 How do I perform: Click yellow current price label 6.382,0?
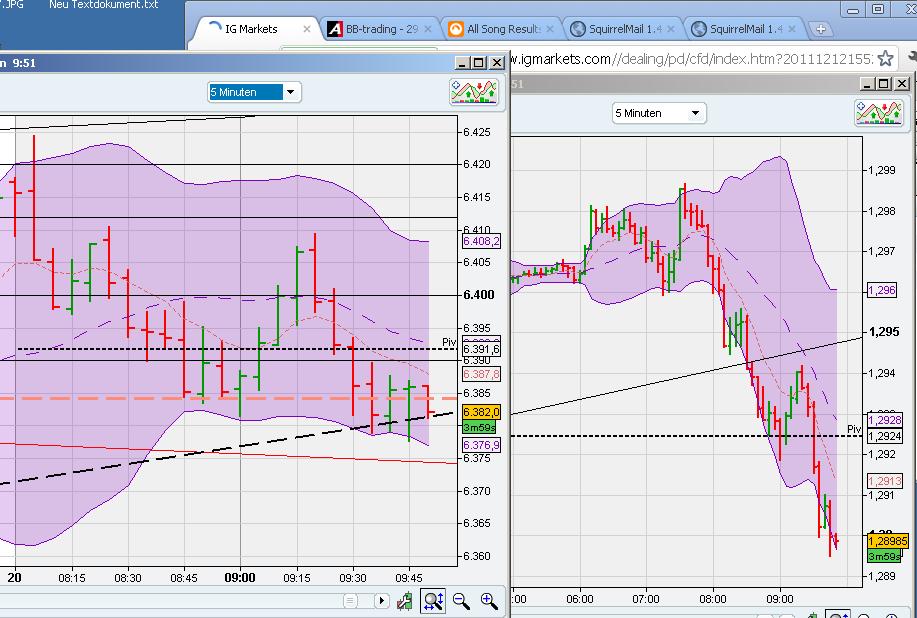click(481, 412)
